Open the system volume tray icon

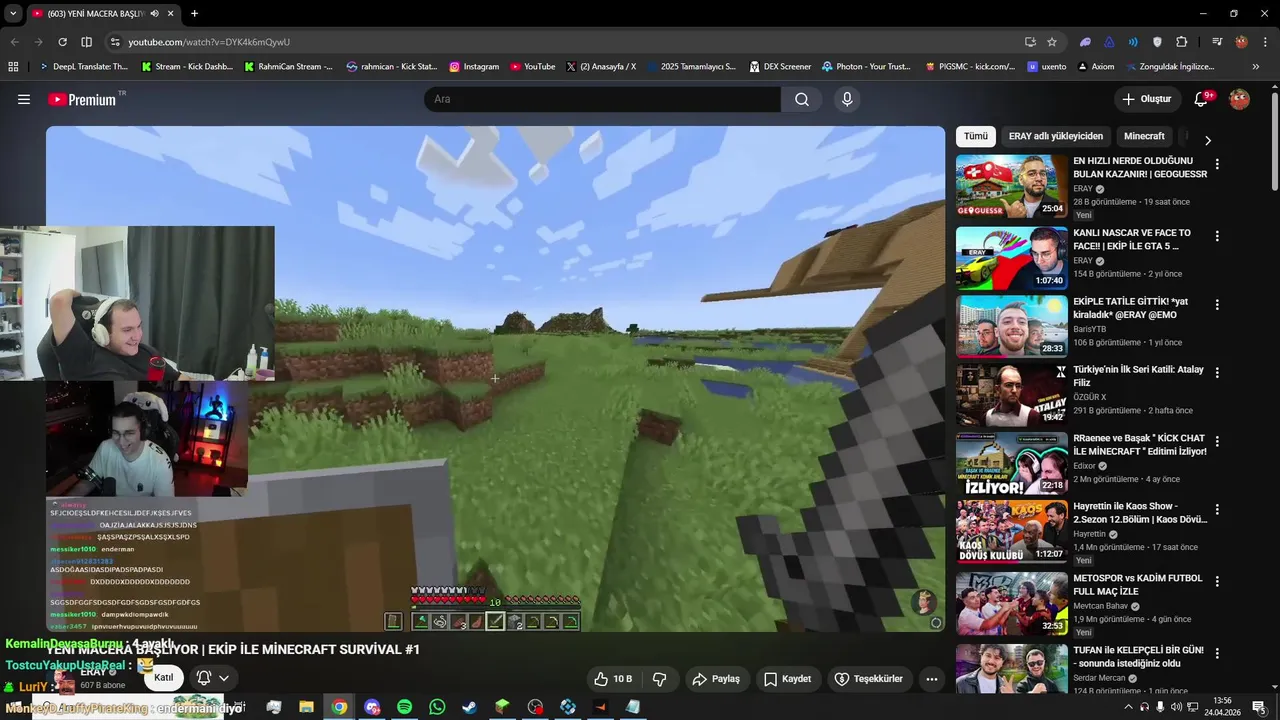1175,707
